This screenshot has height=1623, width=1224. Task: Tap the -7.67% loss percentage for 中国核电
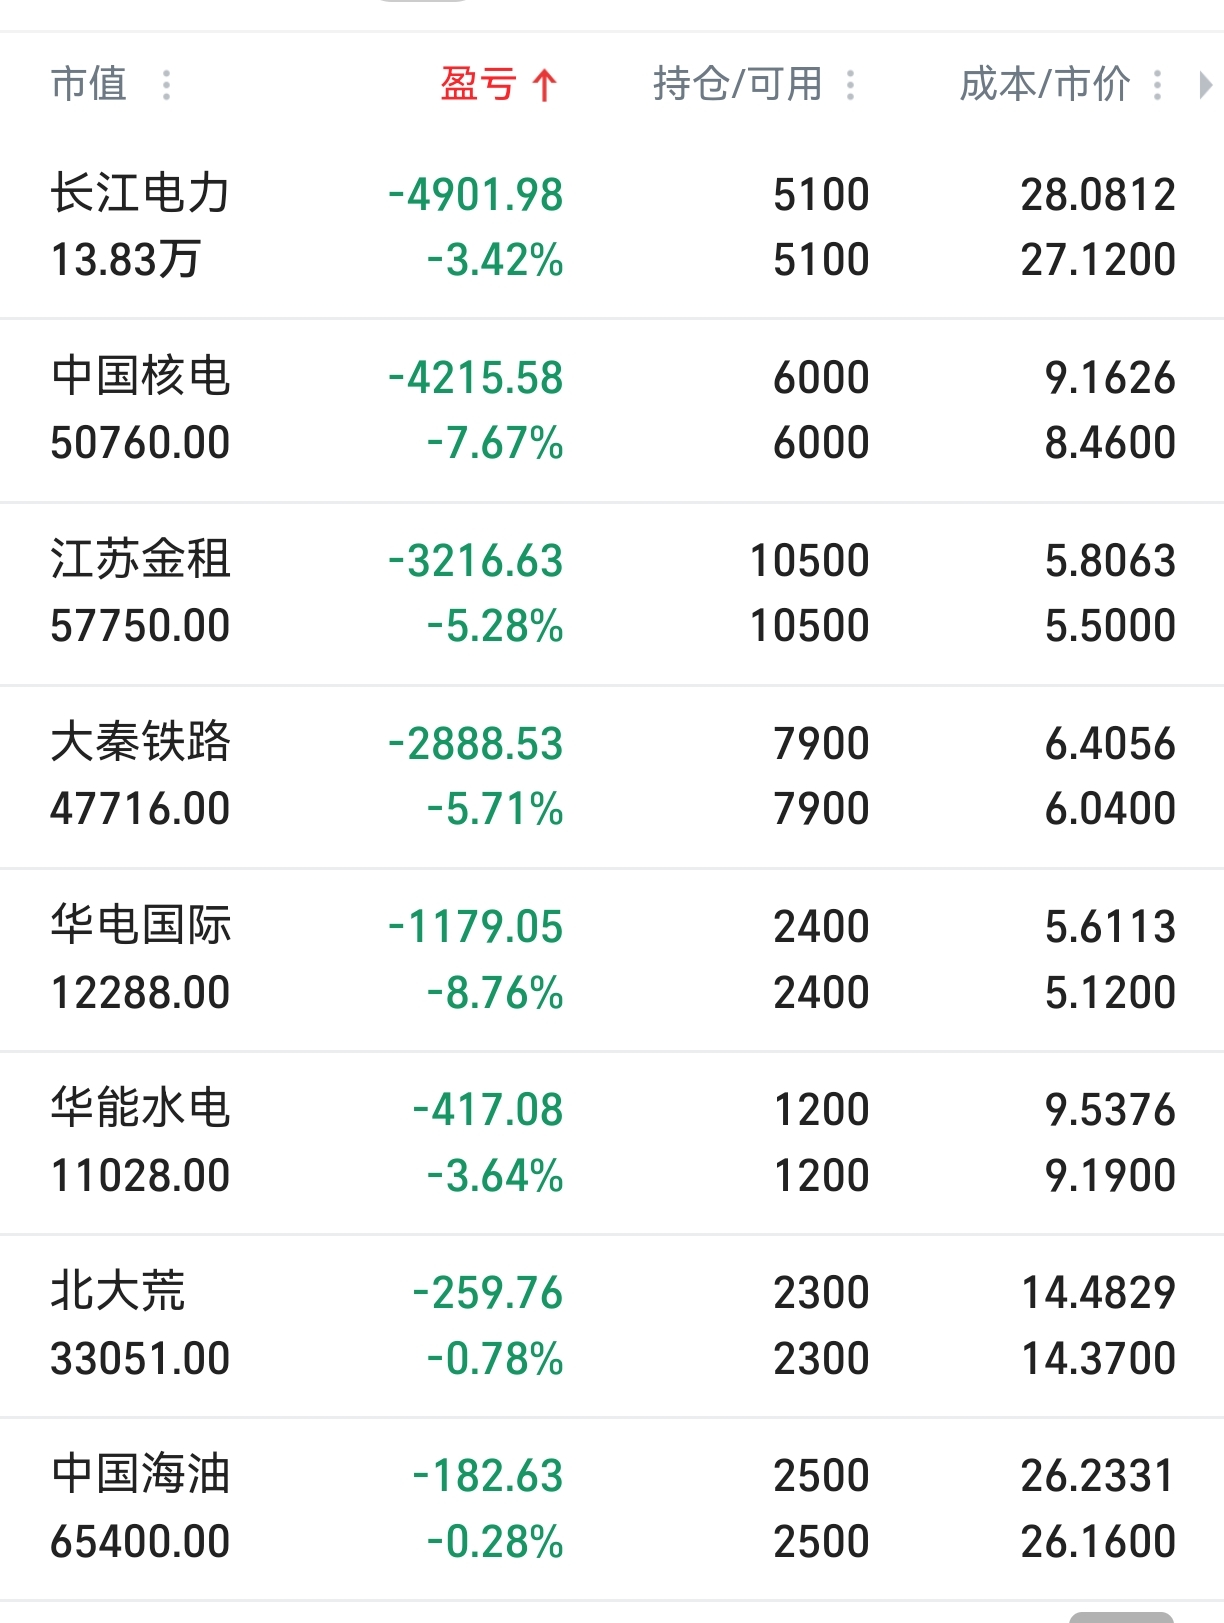pos(495,443)
